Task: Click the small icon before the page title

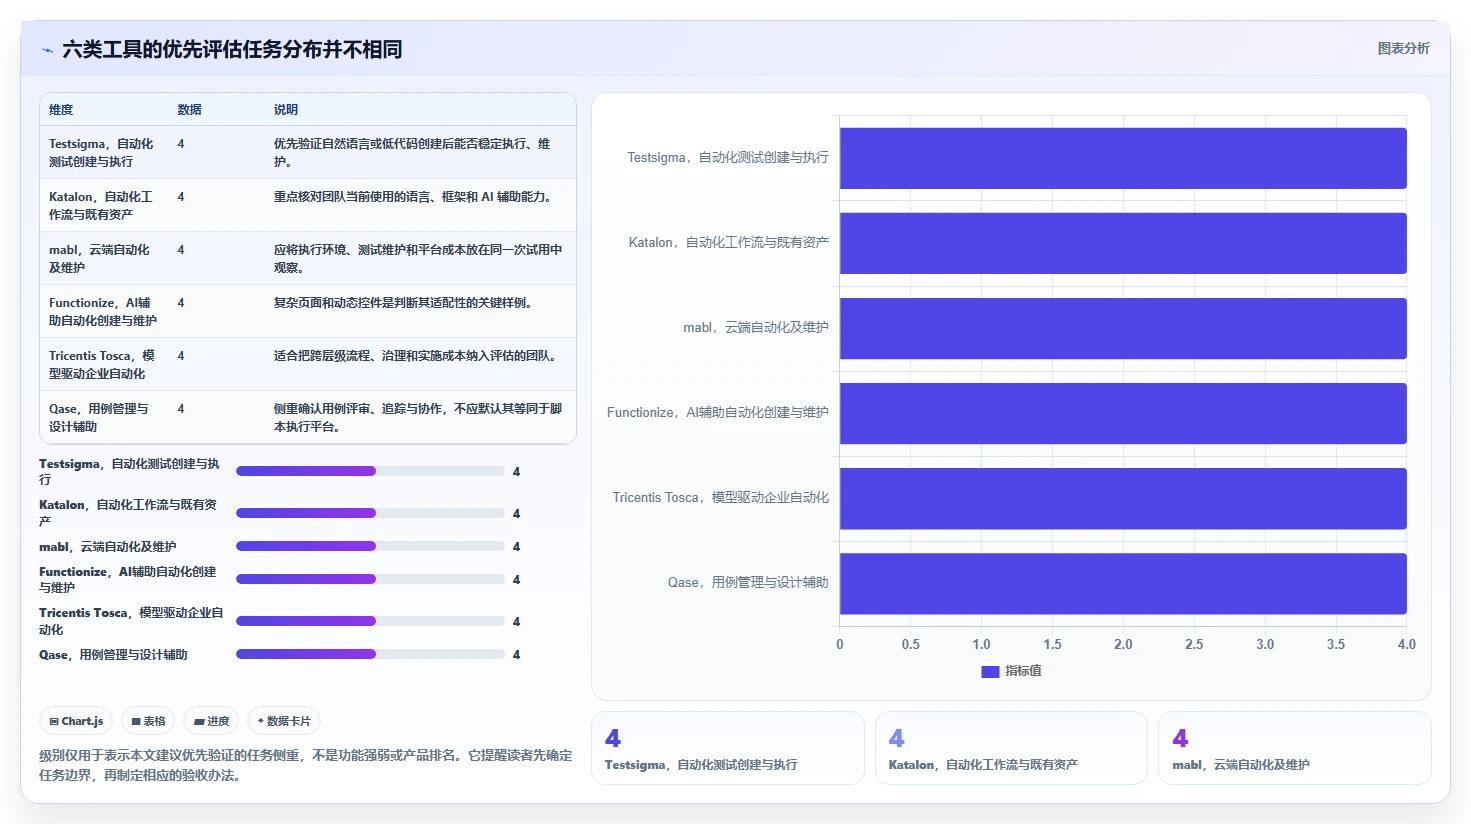Action: (x=47, y=50)
